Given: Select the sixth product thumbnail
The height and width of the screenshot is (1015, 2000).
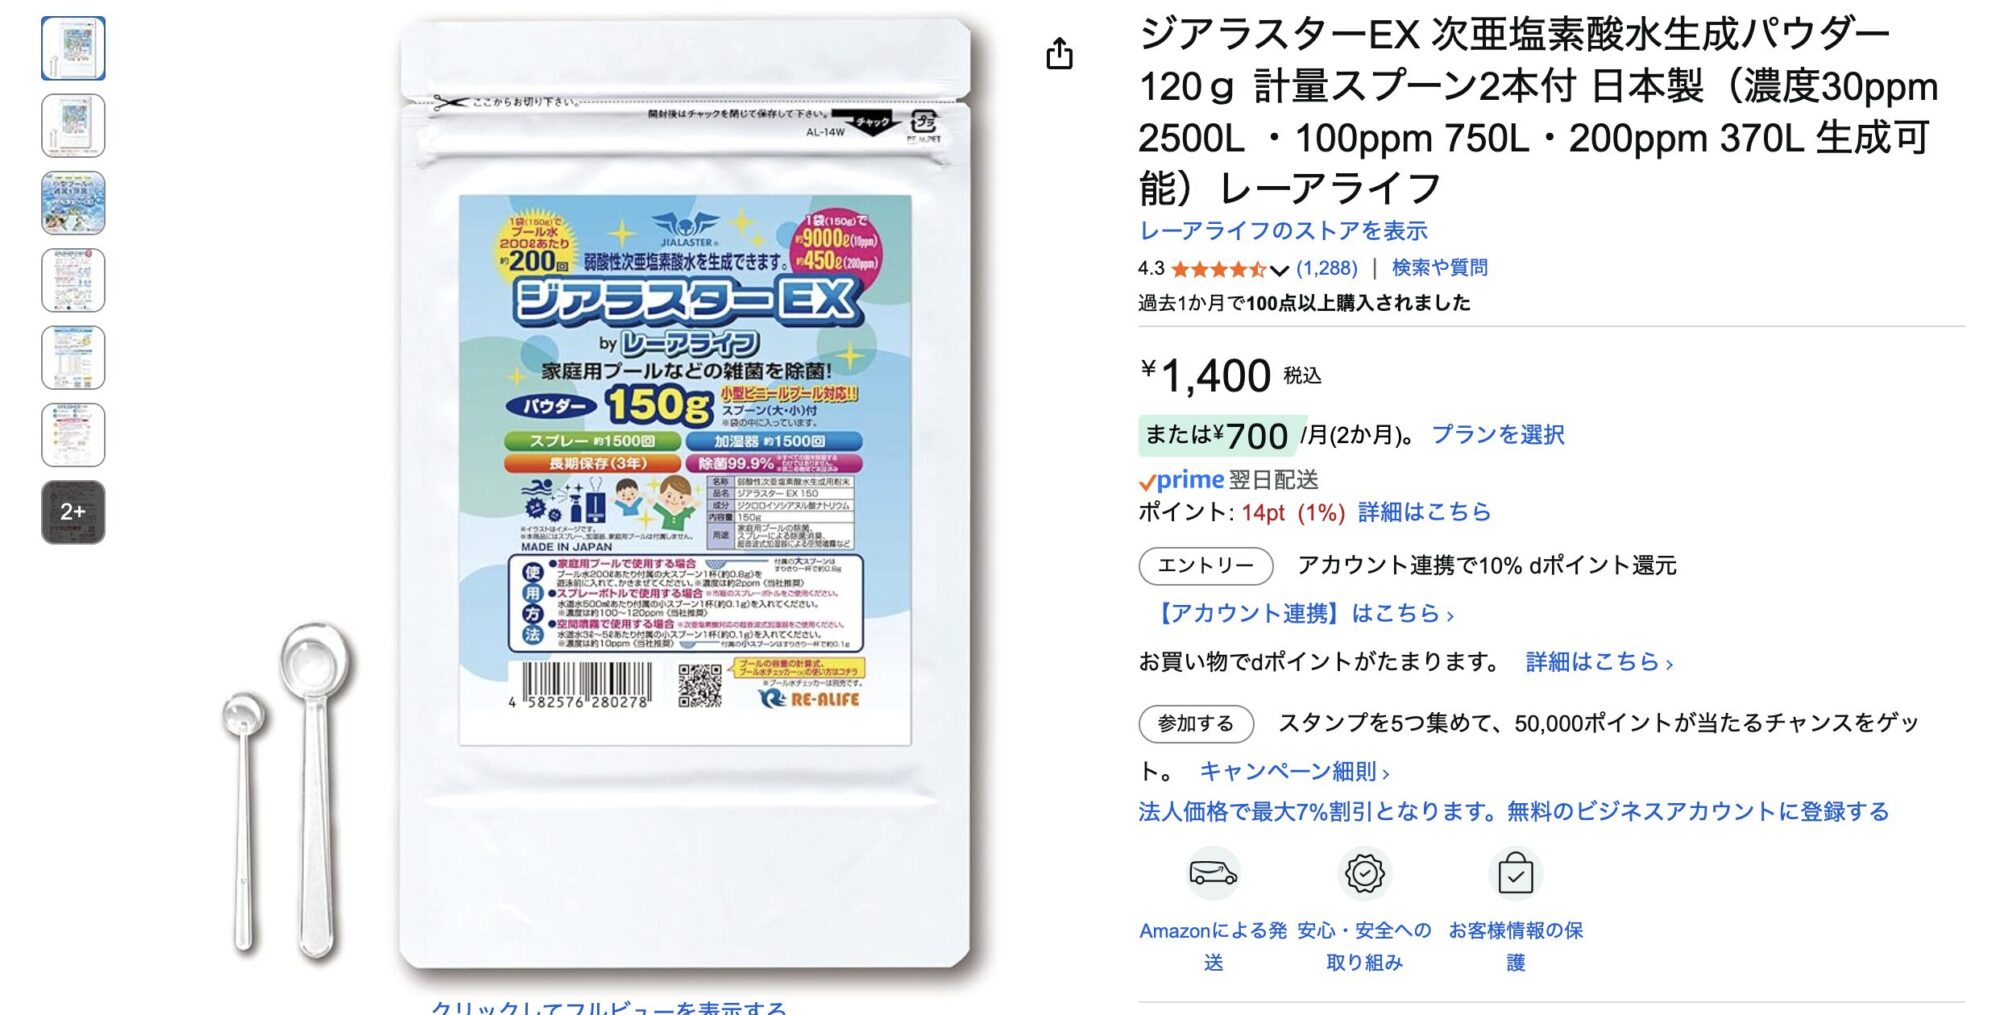Looking at the screenshot, I should [73, 435].
